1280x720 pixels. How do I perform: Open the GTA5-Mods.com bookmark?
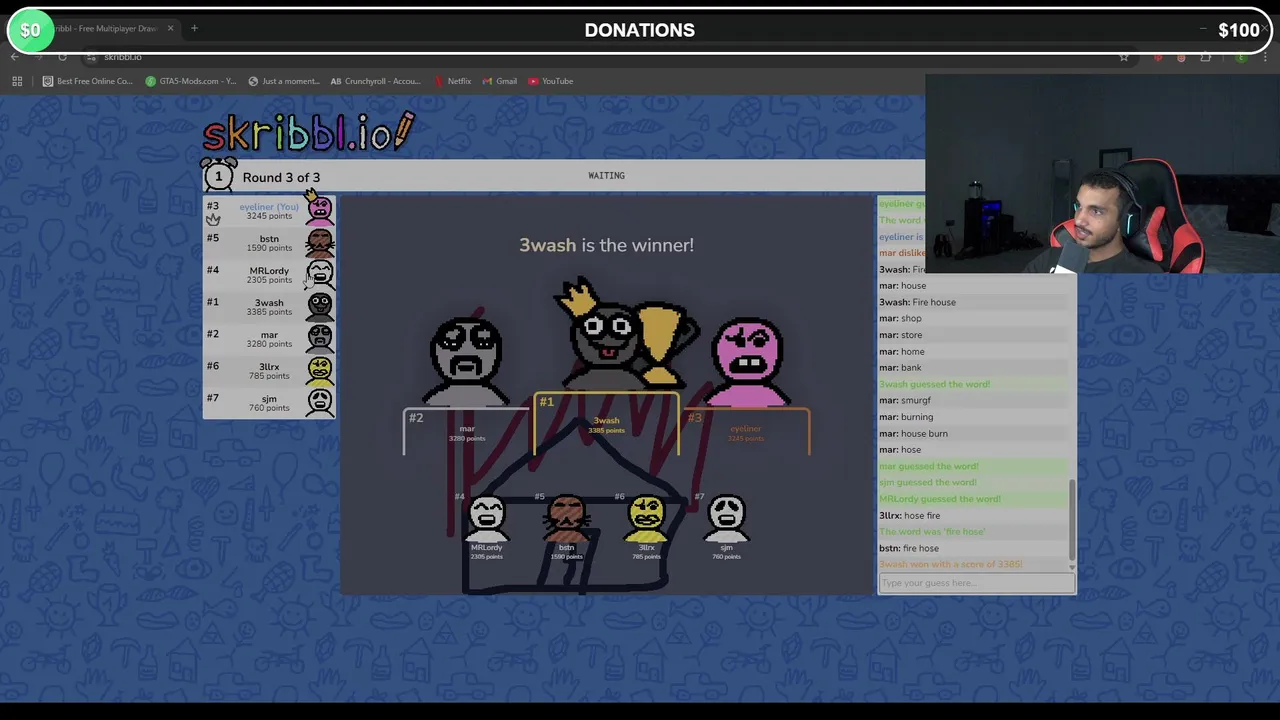[x=191, y=81]
